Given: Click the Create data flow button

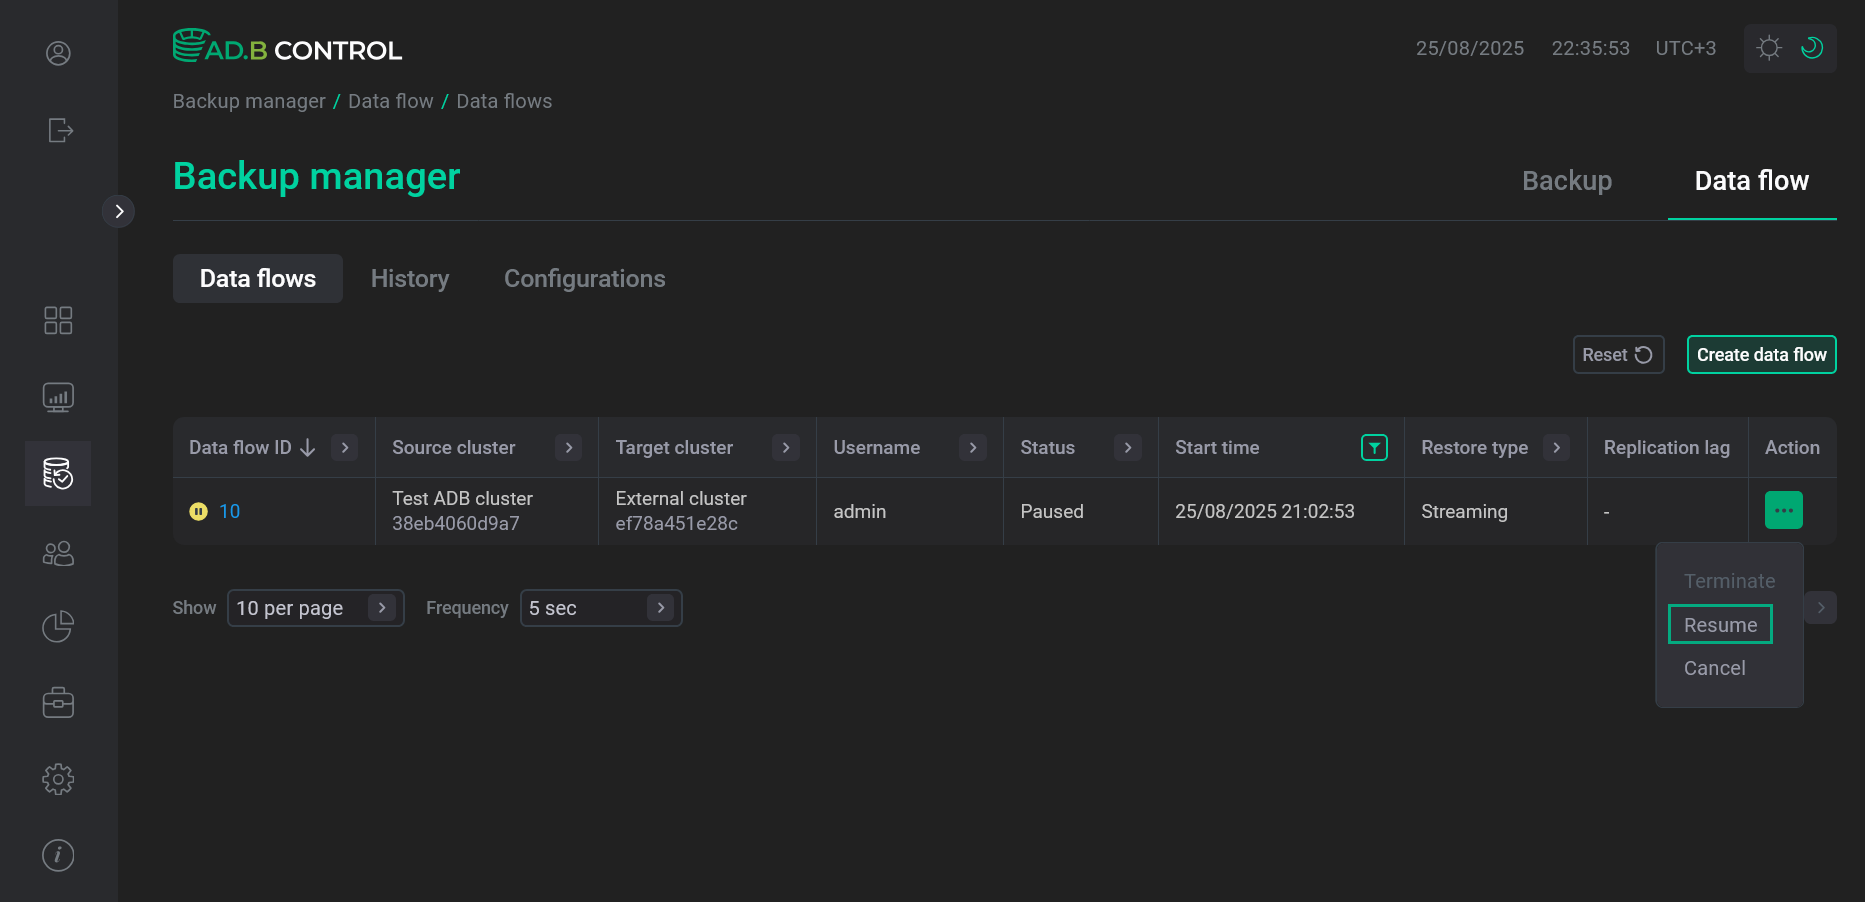Looking at the screenshot, I should click(x=1761, y=354).
